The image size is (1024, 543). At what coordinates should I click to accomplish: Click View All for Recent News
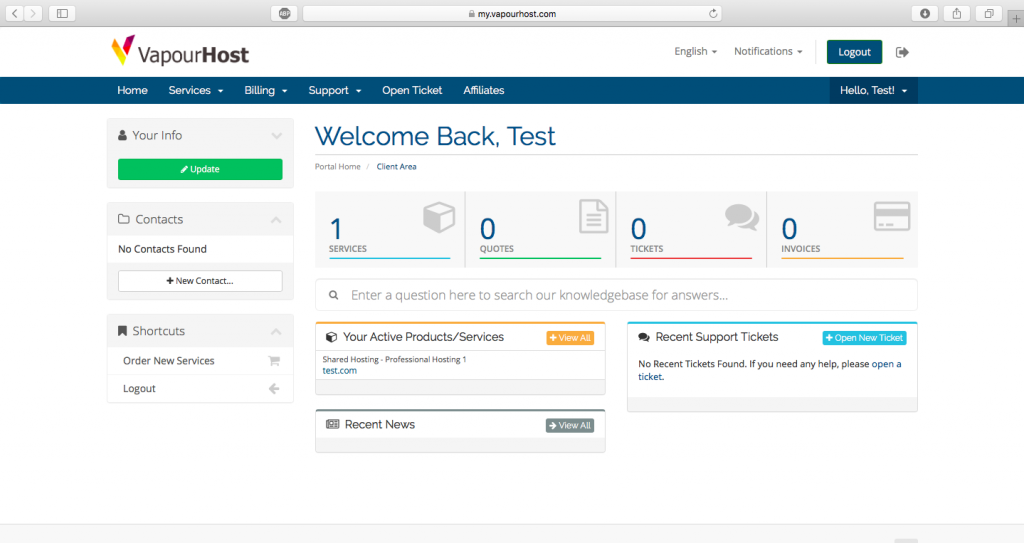(x=570, y=425)
